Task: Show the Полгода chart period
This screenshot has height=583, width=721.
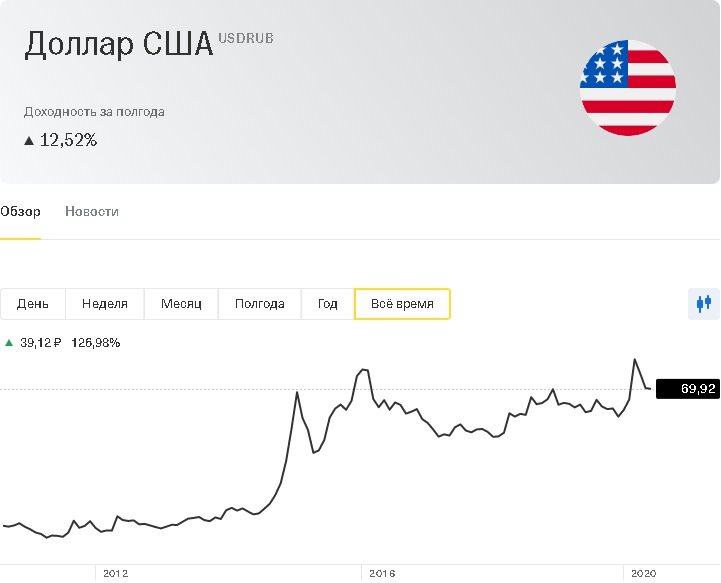Action: click(260, 304)
